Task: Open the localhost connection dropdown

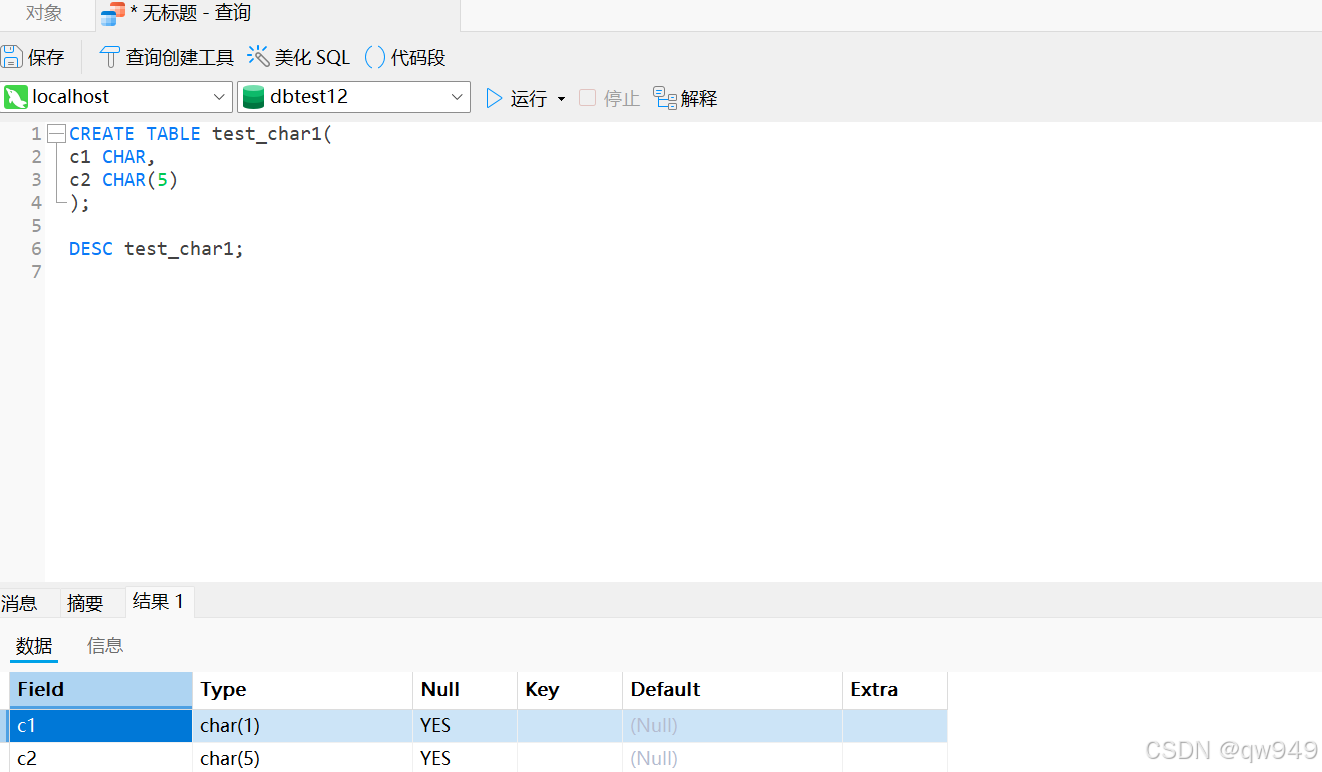Action: click(x=220, y=96)
